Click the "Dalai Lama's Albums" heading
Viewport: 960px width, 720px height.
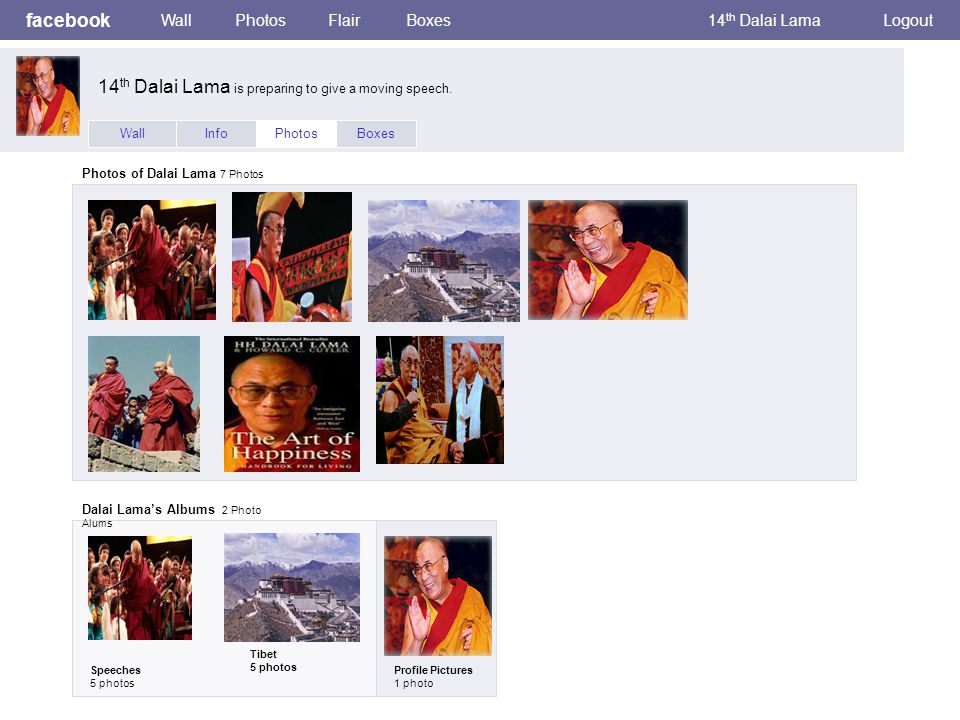(148, 509)
